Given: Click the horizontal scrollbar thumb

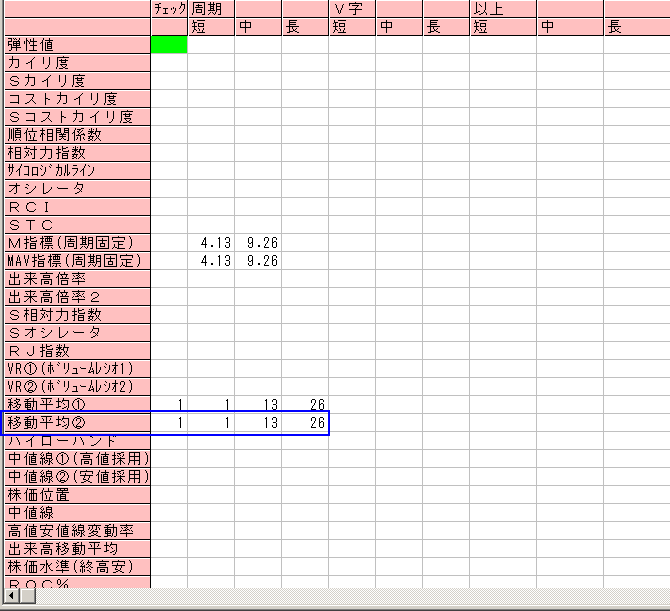Looking at the screenshot, I should tap(28, 596).
